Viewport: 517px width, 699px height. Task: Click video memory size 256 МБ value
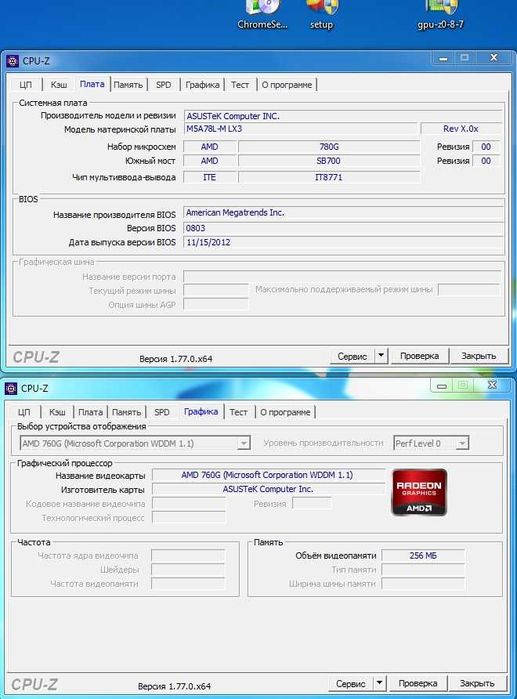(x=423, y=555)
